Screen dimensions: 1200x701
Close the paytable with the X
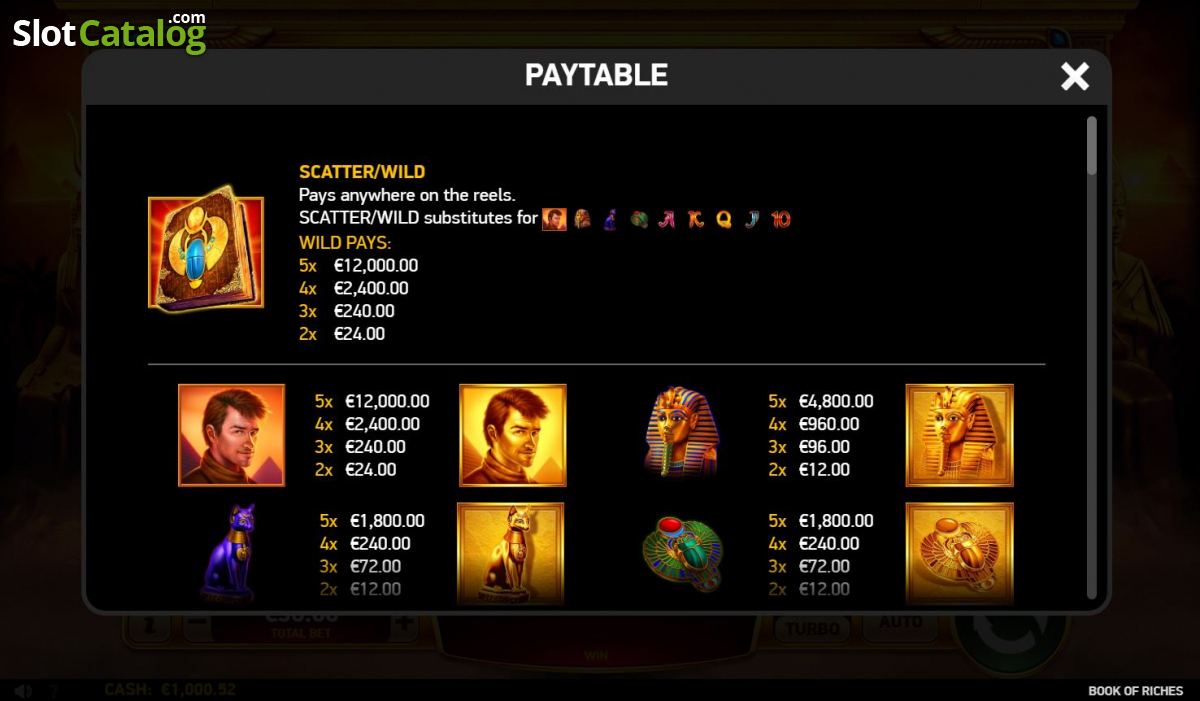(1075, 76)
